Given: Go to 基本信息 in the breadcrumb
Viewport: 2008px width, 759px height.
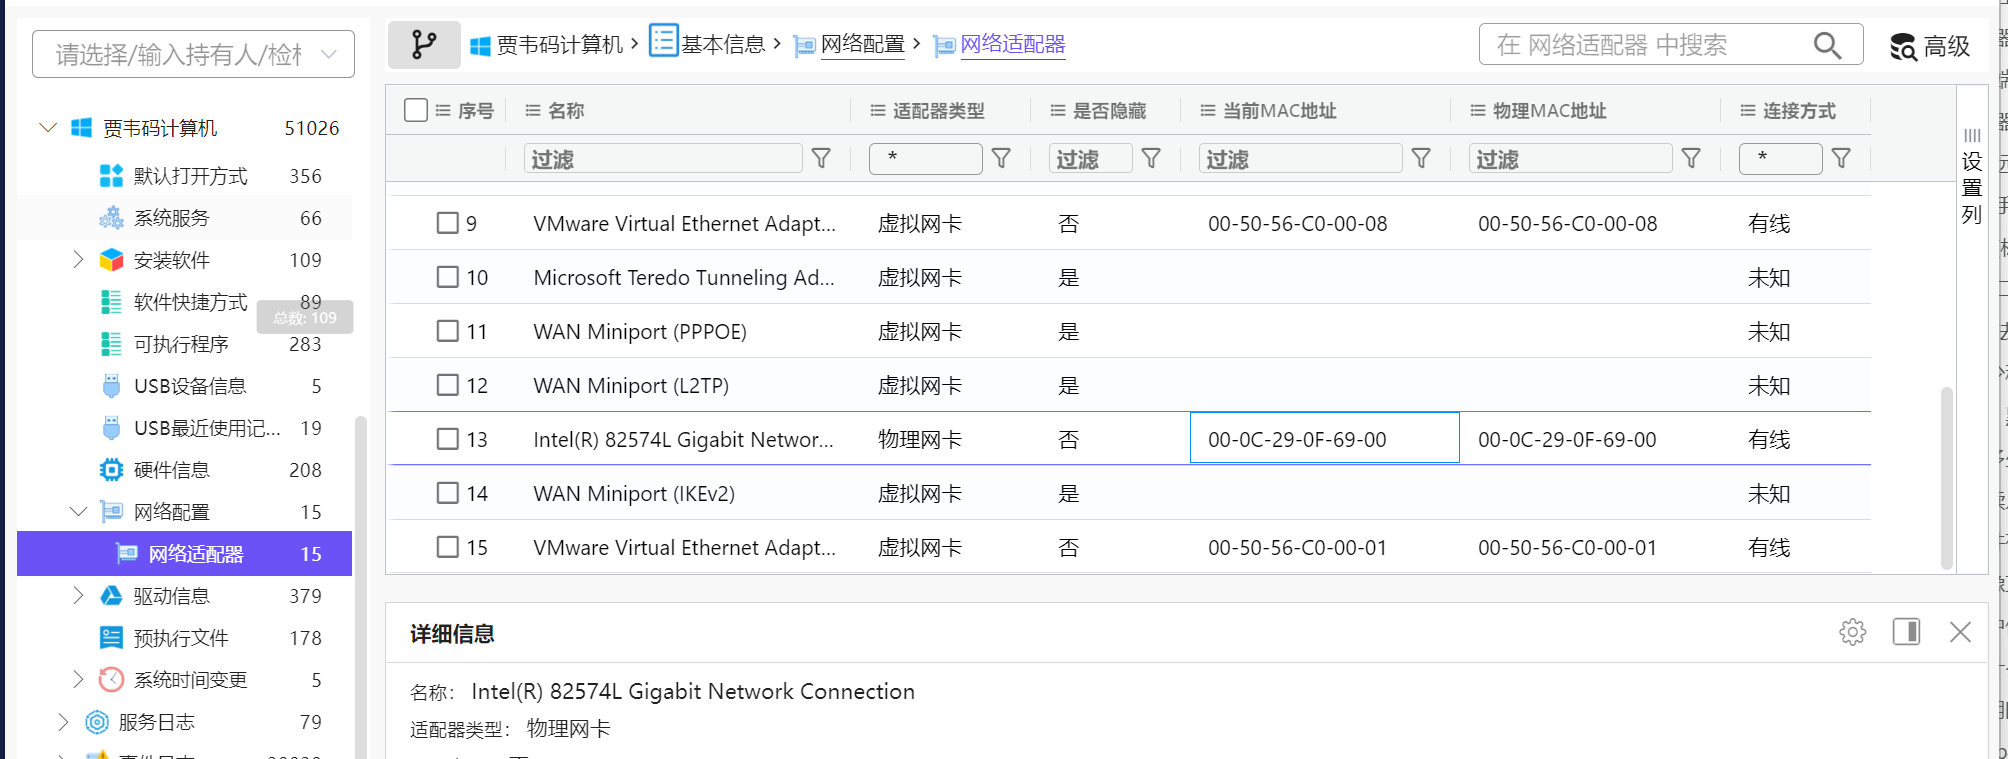Looking at the screenshot, I should click(x=721, y=45).
